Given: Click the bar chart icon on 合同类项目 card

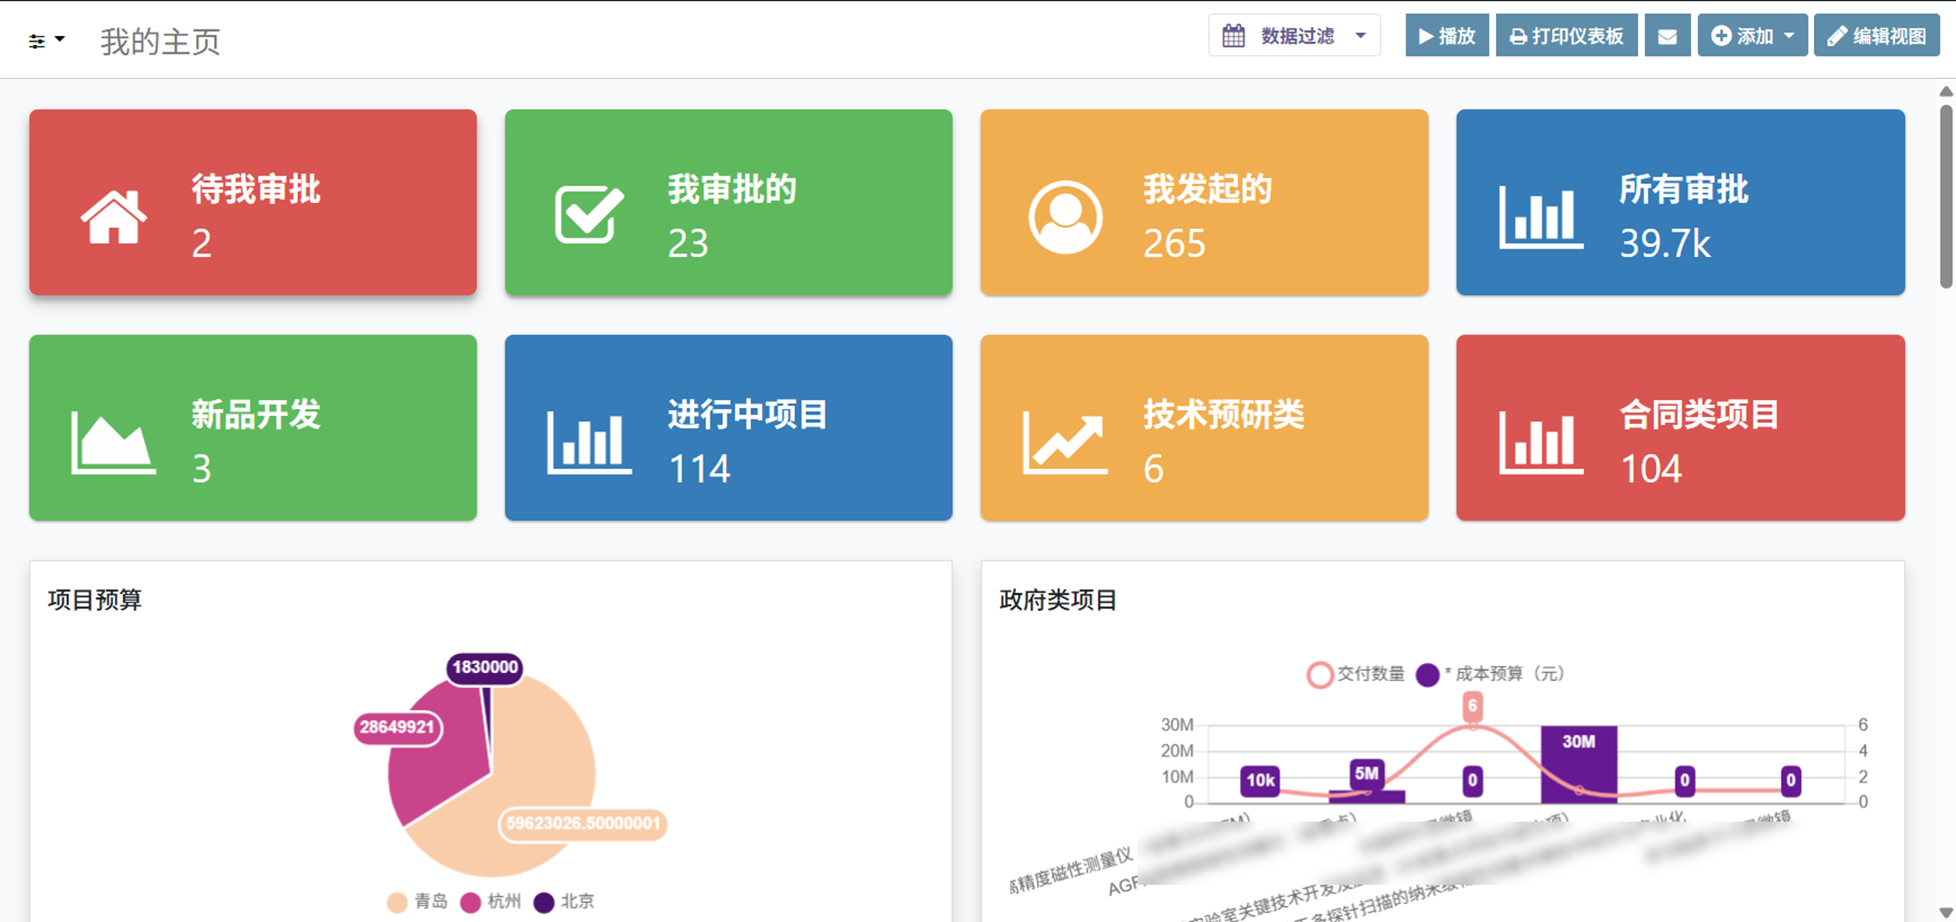Looking at the screenshot, I should tap(1540, 442).
